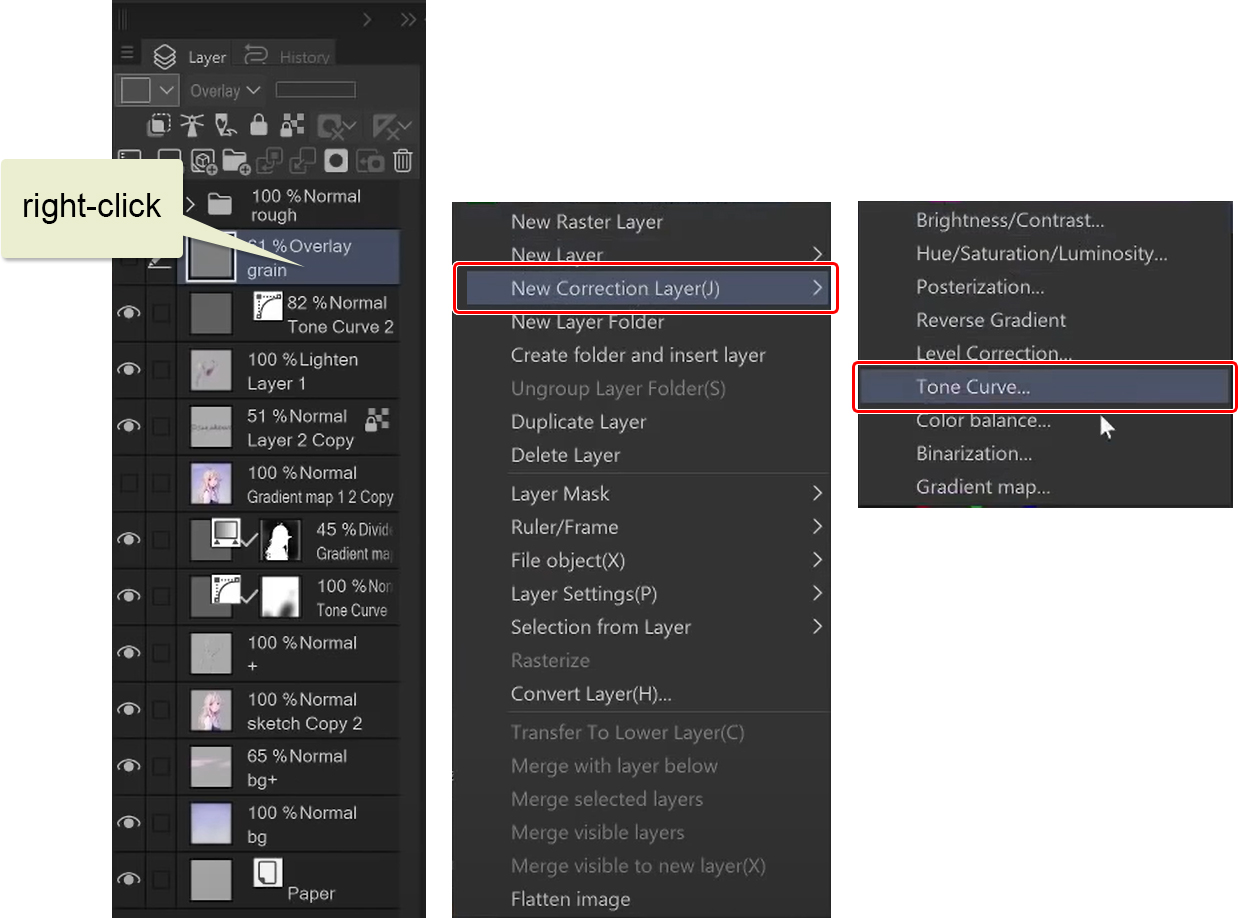Image resolution: width=1241 pixels, height=918 pixels.
Task: Switch to the History tab
Action: [x=288, y=57]
